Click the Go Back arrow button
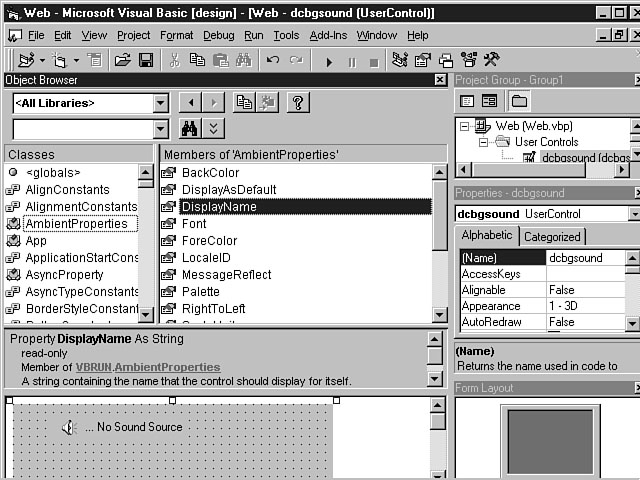The image size is (640, 480). pos(190,102)
